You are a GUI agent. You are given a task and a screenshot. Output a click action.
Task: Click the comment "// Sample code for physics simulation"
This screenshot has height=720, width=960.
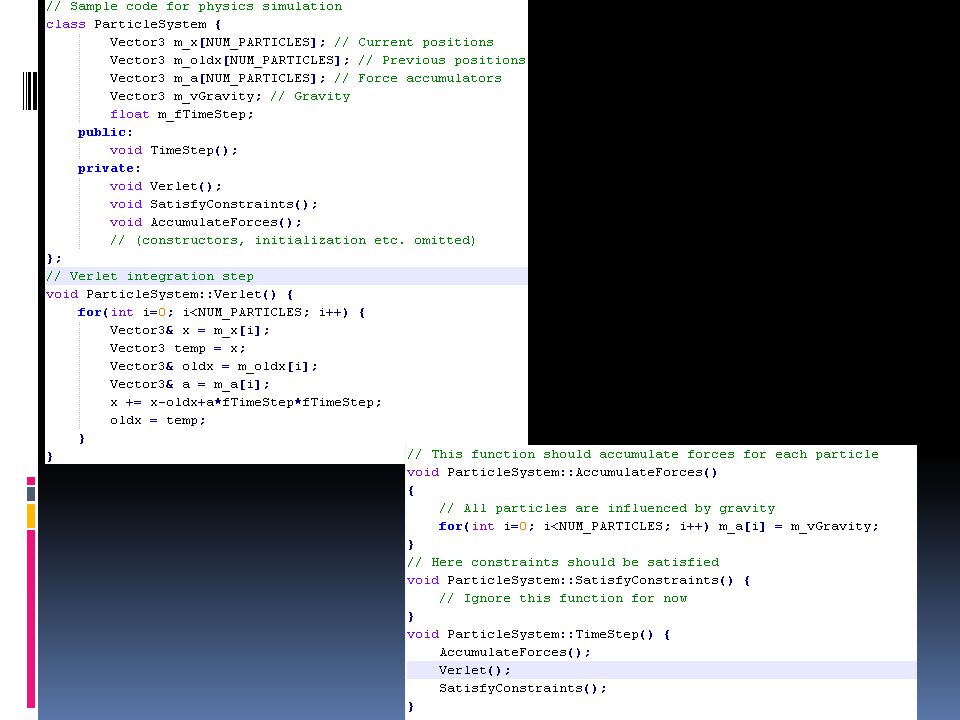[194, 7]
